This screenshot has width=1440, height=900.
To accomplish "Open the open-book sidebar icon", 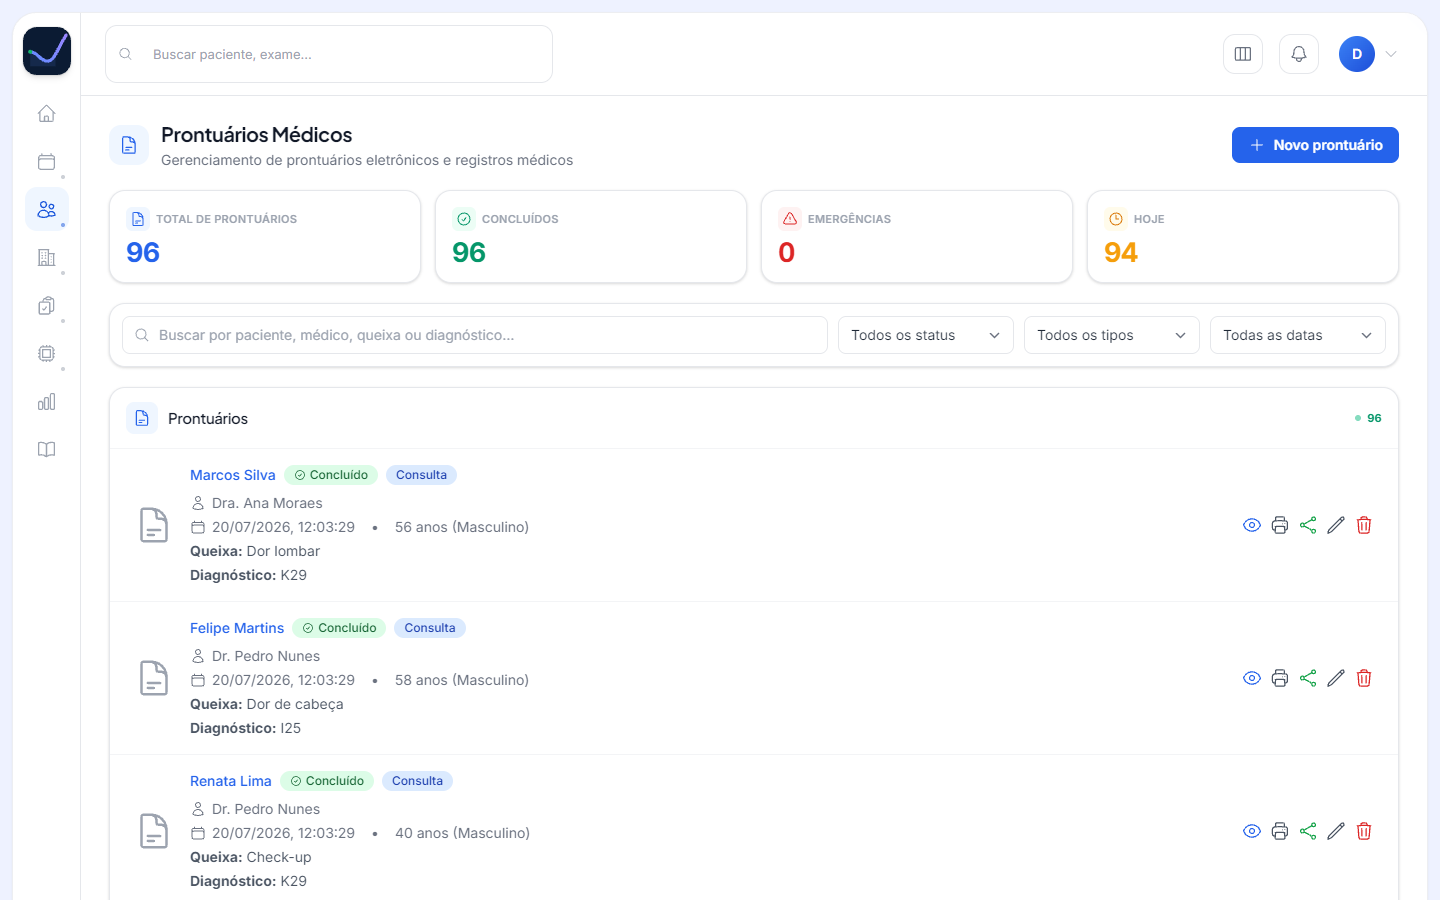I will [x=46, y=450].
